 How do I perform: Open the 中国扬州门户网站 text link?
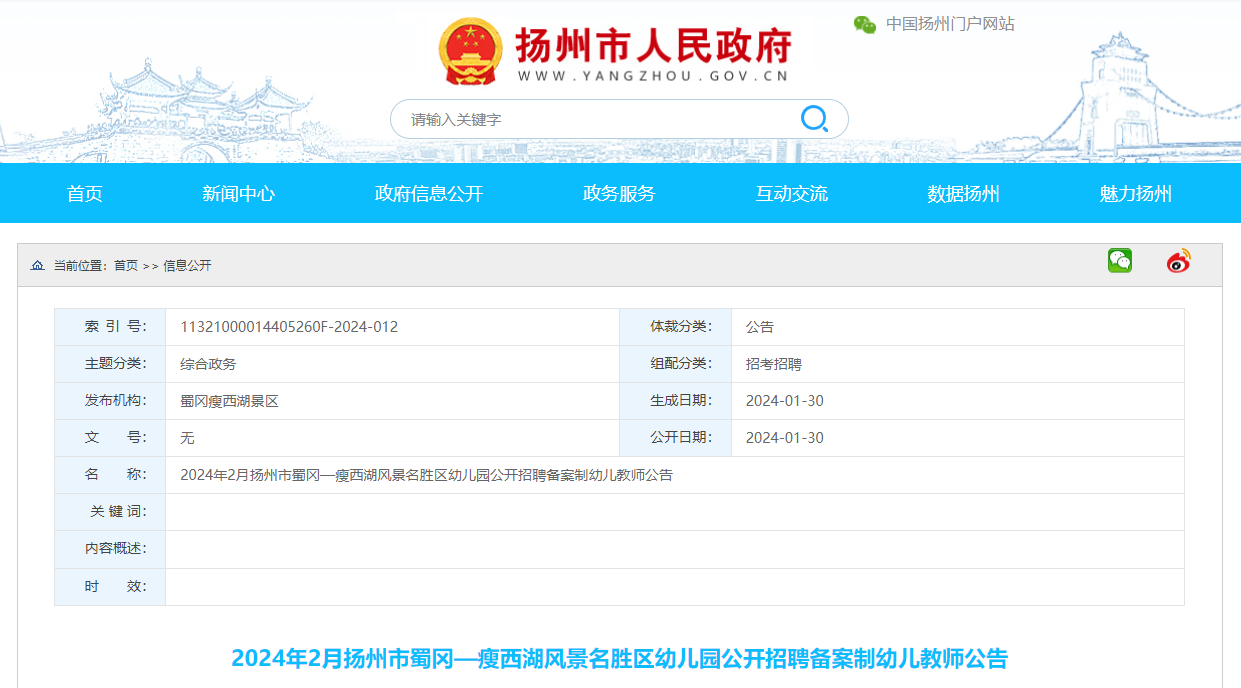949,24
